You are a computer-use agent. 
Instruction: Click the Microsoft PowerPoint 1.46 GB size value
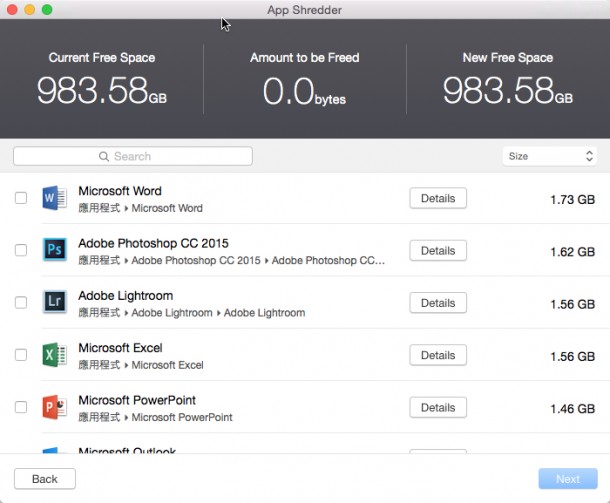click(x=572, y=409)
